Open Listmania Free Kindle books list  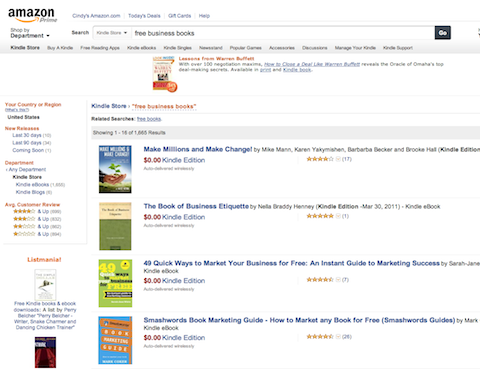point(45,315)
